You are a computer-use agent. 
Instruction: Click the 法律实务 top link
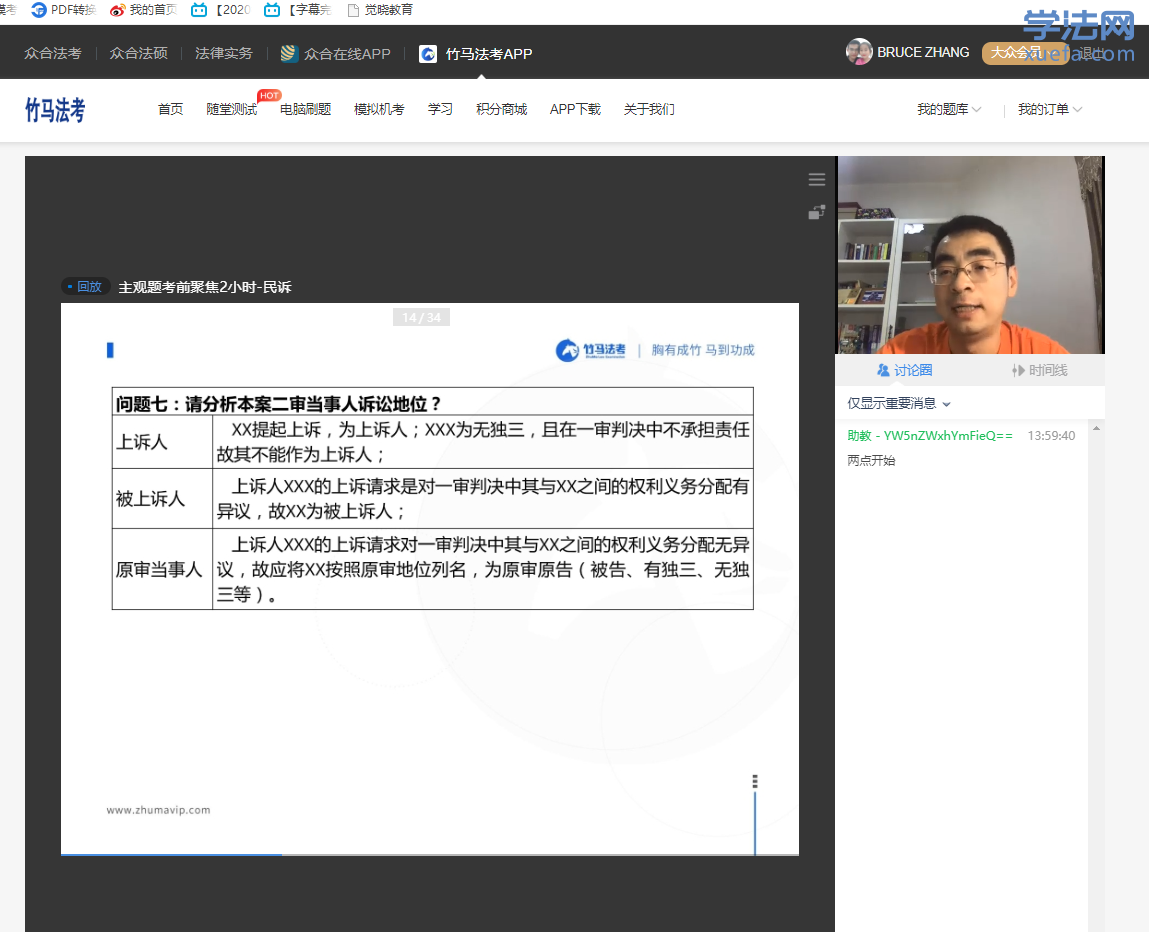tap(223, 53)
